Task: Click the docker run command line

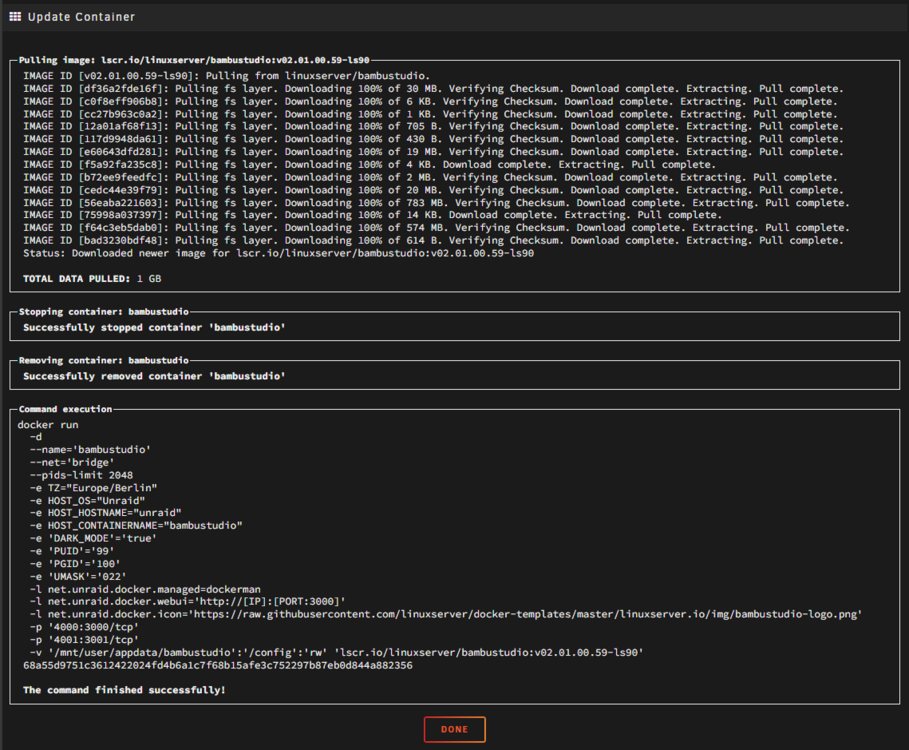Action: tap(48, 425)
